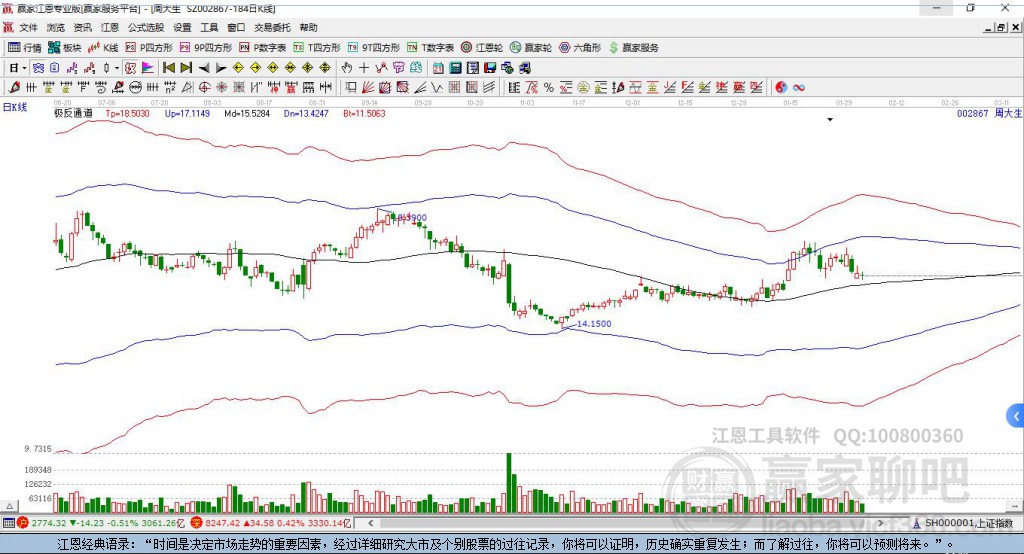Open the 浏览 menu

[x=56, y=27]
